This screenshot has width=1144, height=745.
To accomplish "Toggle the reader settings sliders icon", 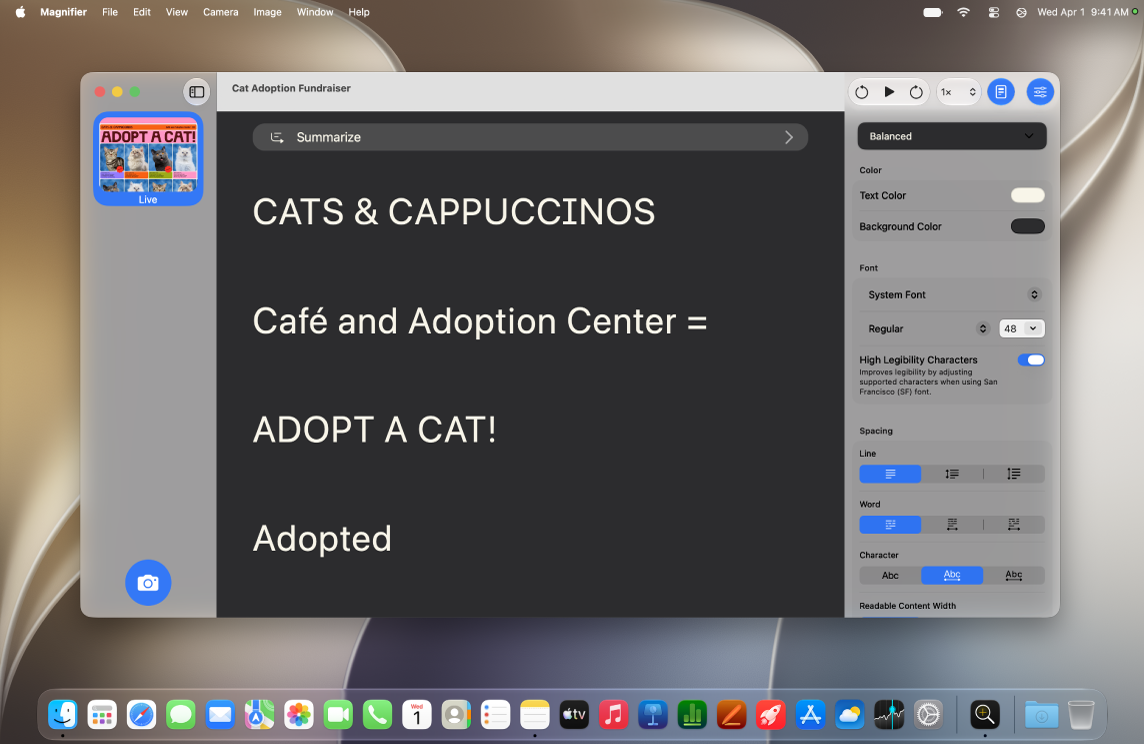I will tap(1040, 92).
